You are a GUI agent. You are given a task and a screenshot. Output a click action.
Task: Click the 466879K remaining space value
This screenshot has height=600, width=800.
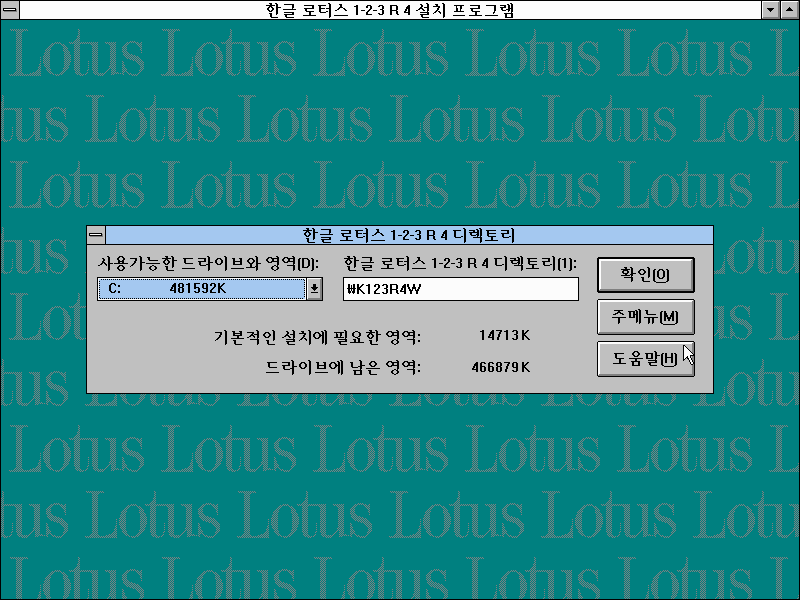click(x=501, y=367)
